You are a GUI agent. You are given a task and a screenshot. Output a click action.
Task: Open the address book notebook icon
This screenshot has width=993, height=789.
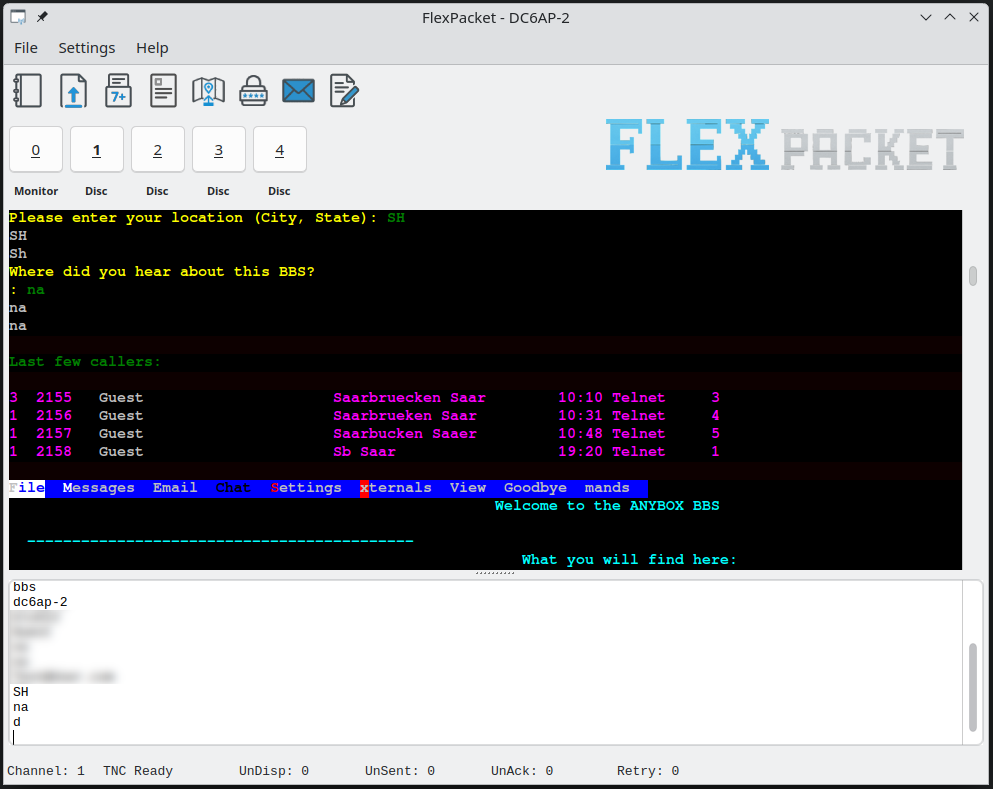27,91
